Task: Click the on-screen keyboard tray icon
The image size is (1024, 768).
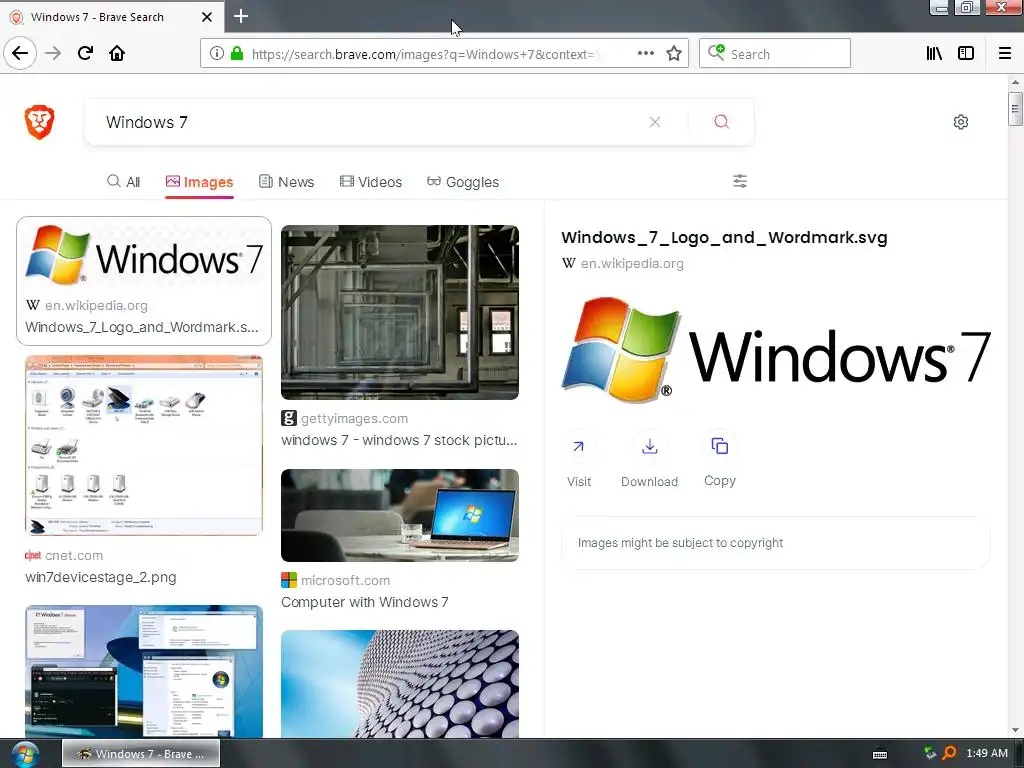Action: tap(880, 754)
